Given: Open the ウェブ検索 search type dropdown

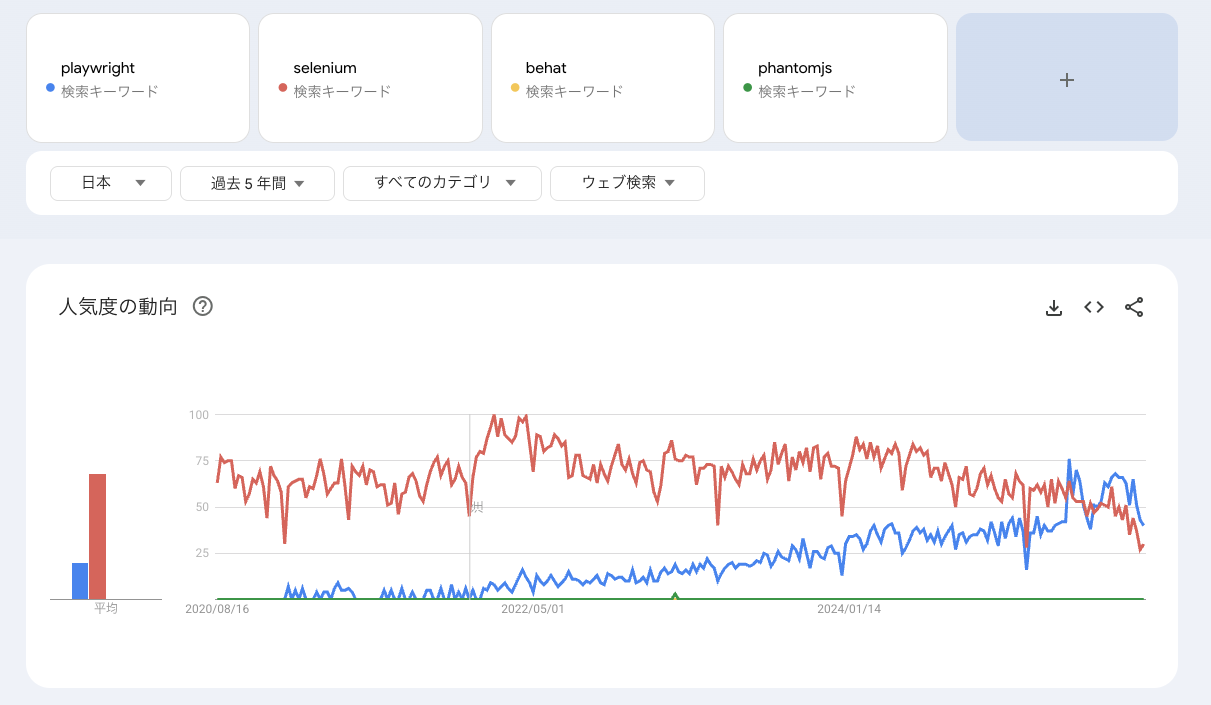Looking at the screenshot, I should (627, 183).
